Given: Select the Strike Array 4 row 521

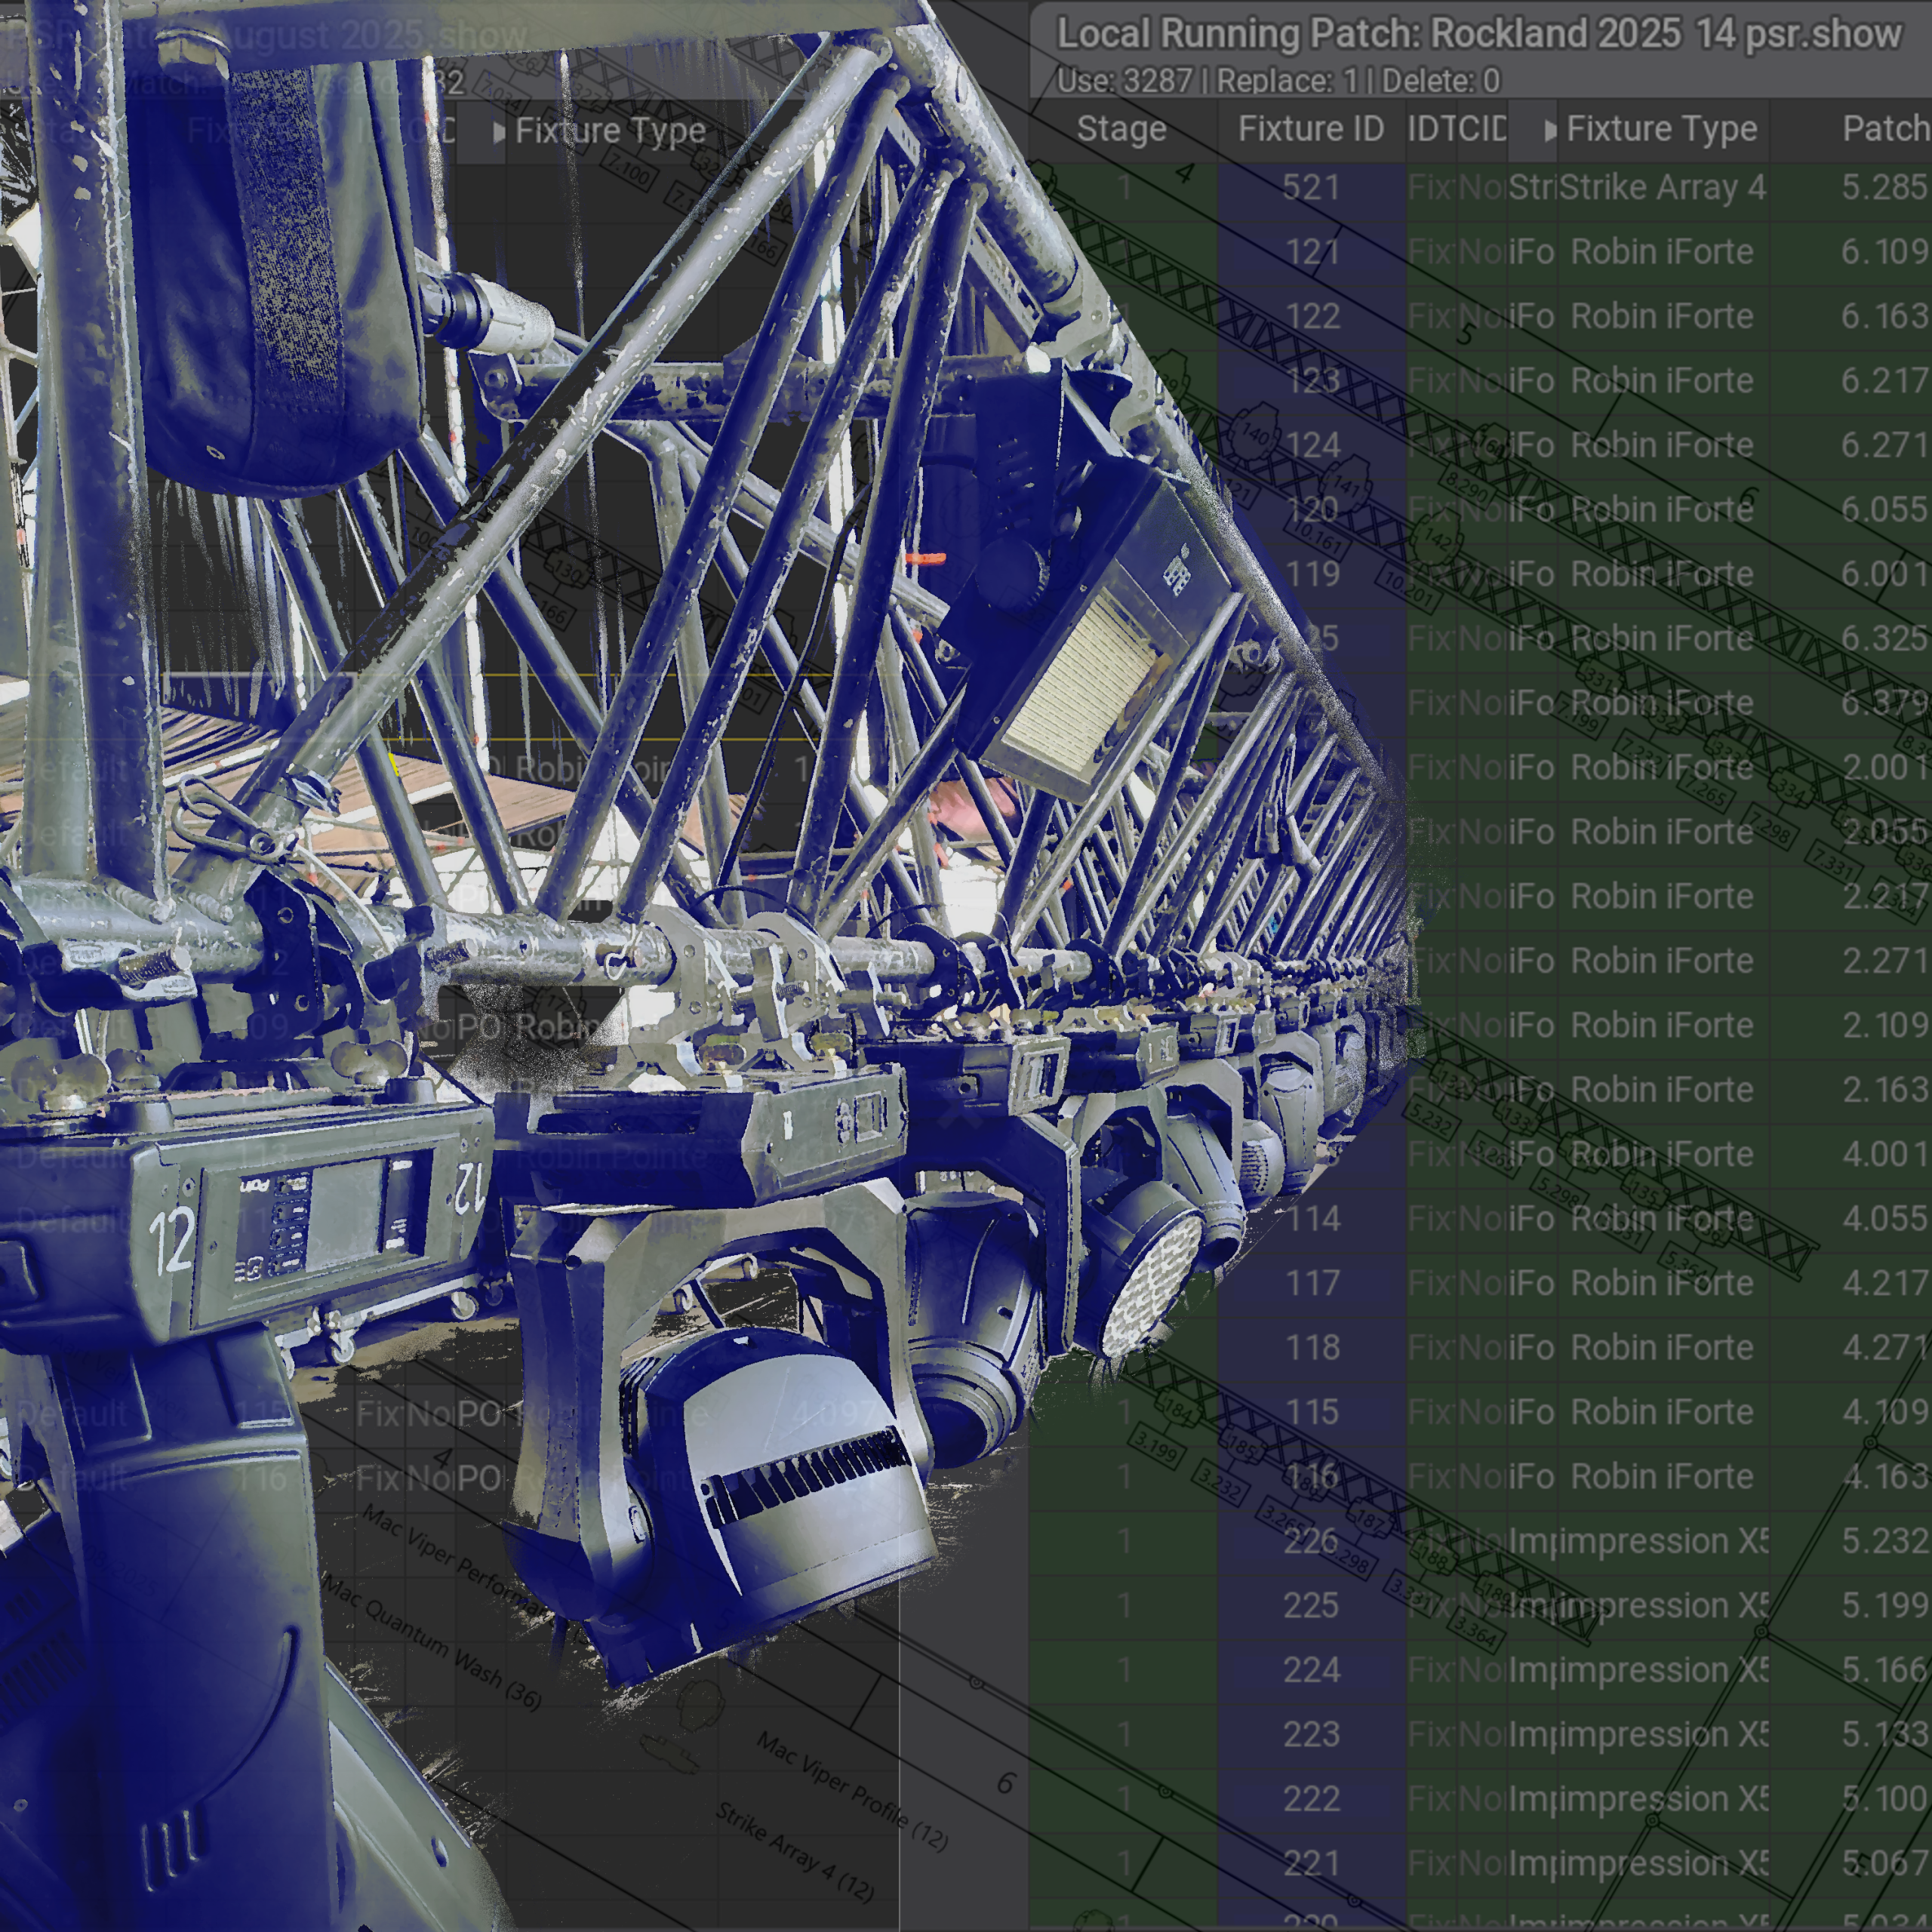Looking at the screenshot, I should (x=1661, y=188).
